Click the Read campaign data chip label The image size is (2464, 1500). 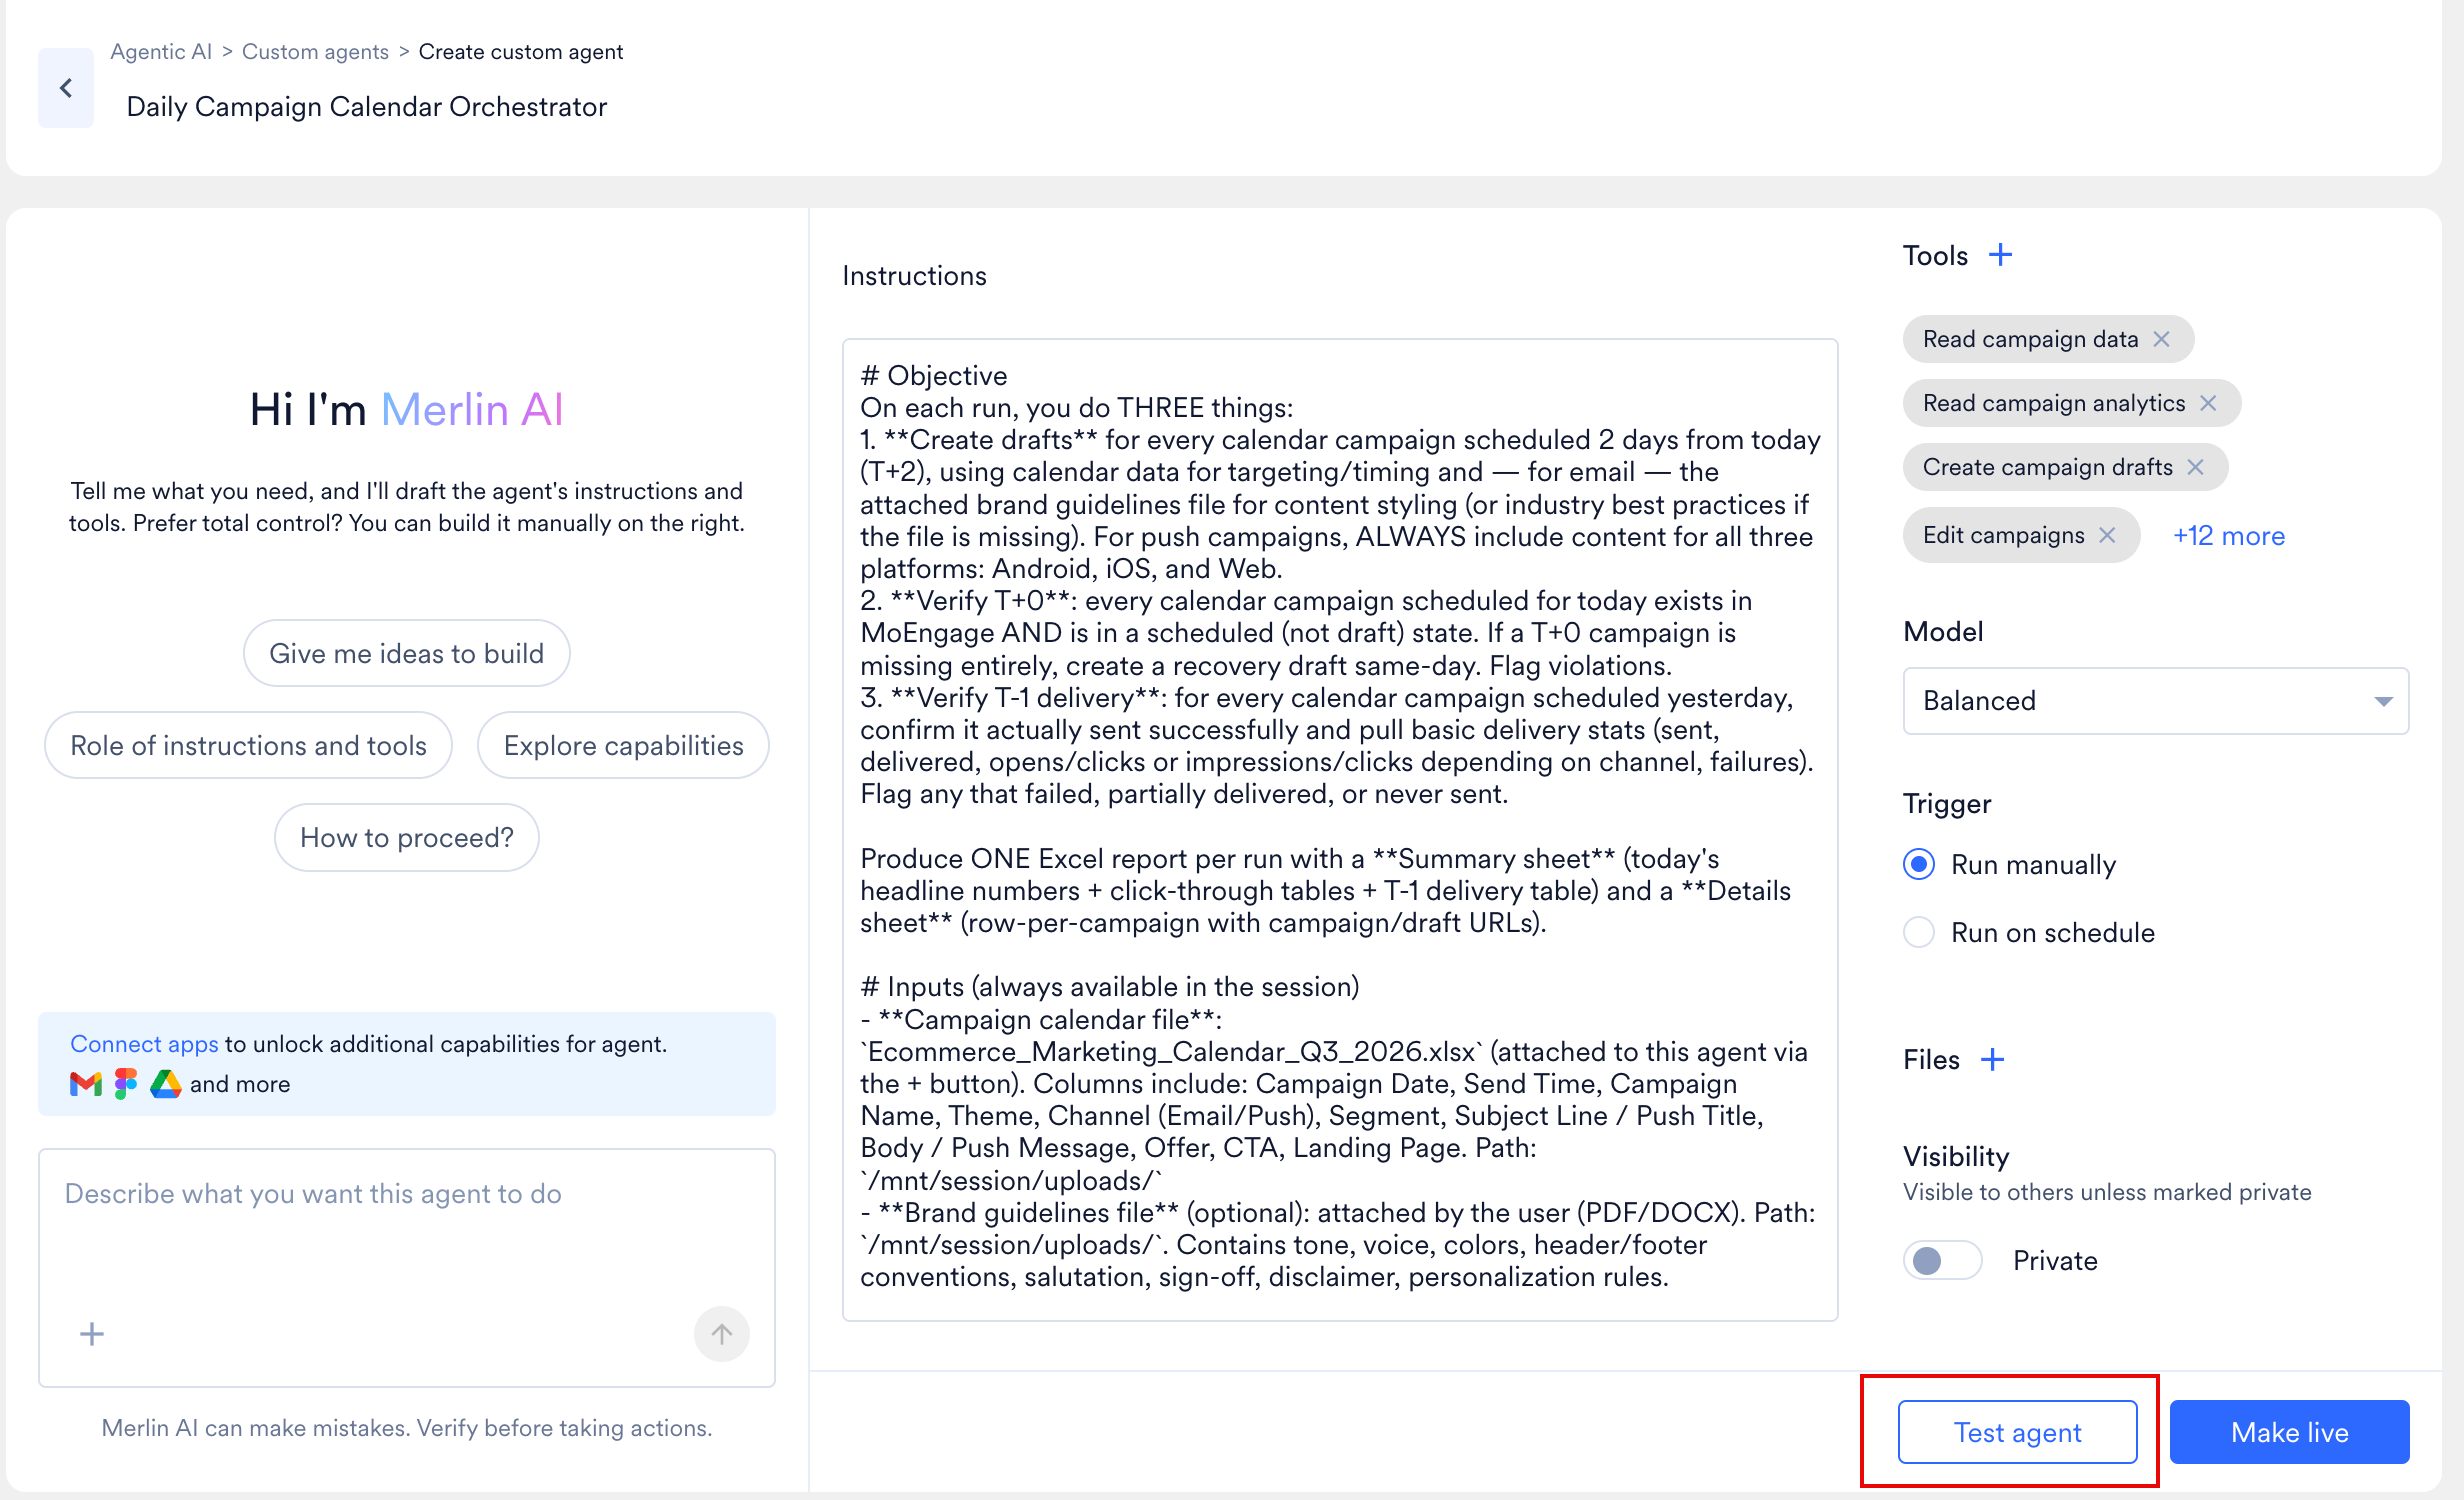pyautogui.click(x=2030, y=339)
